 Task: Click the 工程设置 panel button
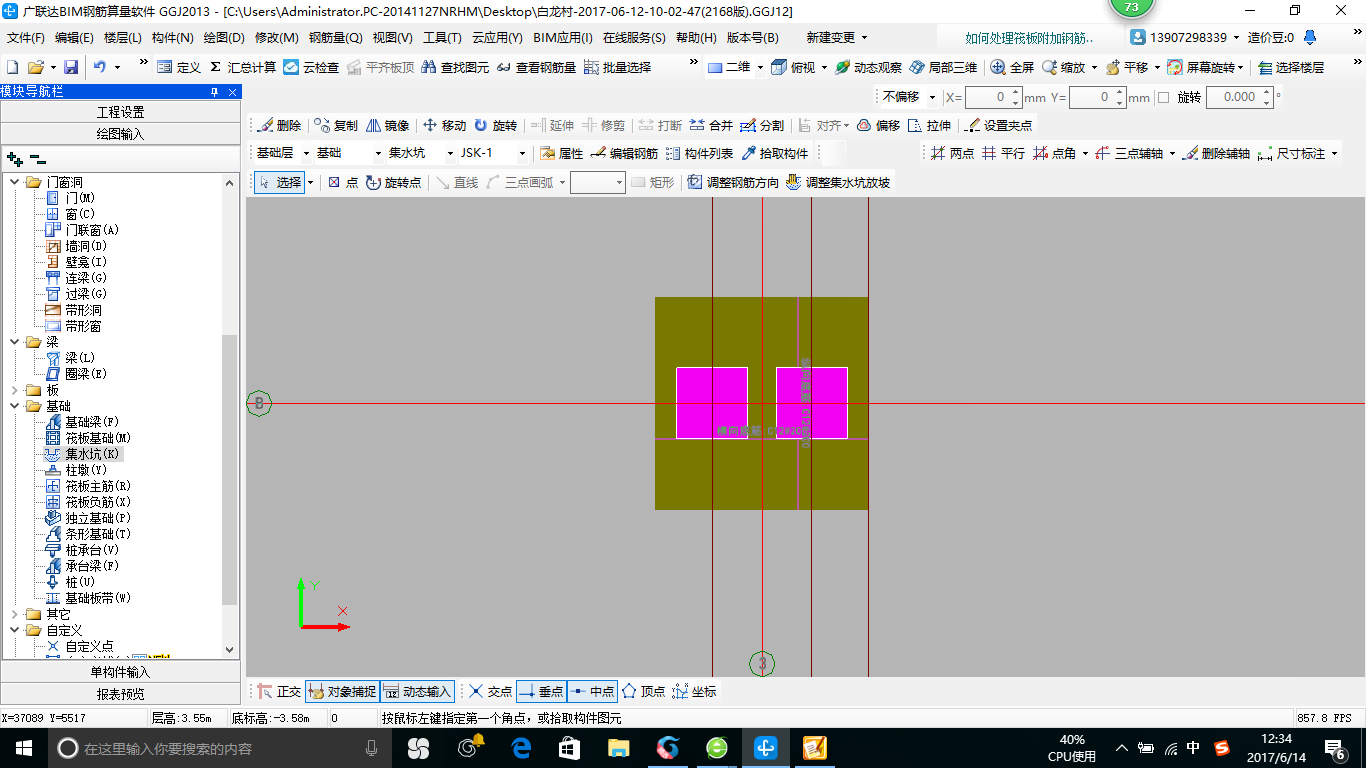coord(120,112)
